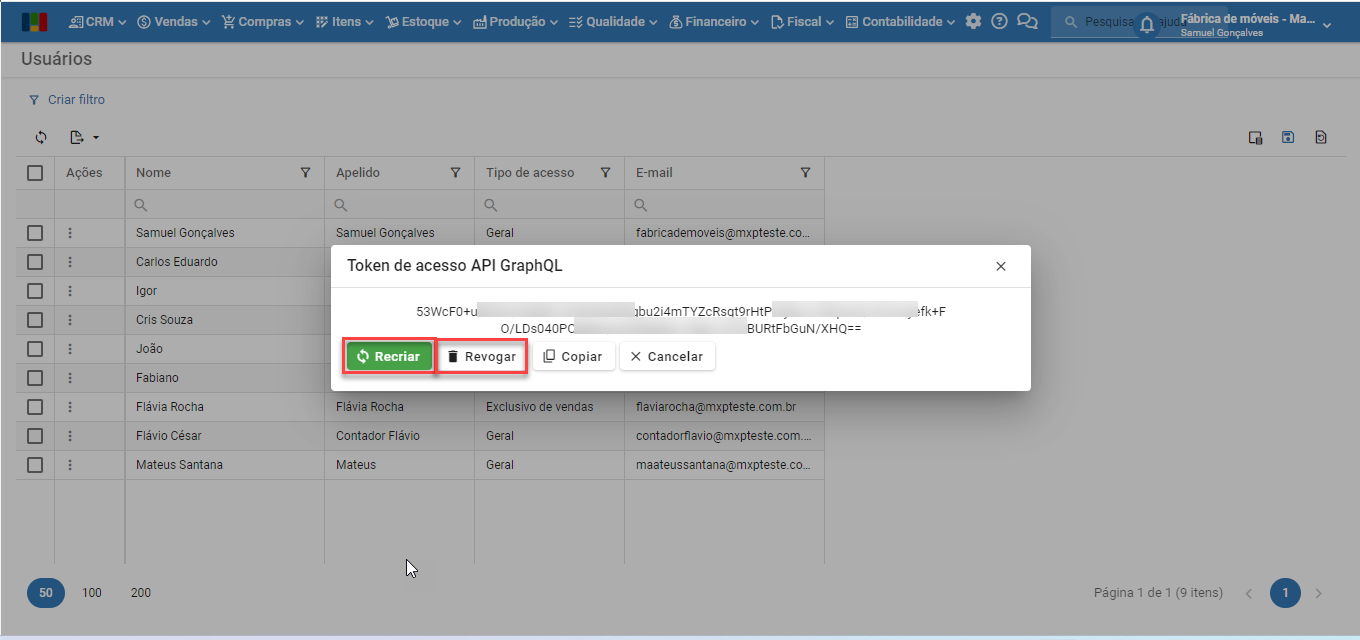Image resolution: width=1360 pixels, height=640 pixels.
Task: Expand the Estoque menu
Action: [x=423, y=21]
